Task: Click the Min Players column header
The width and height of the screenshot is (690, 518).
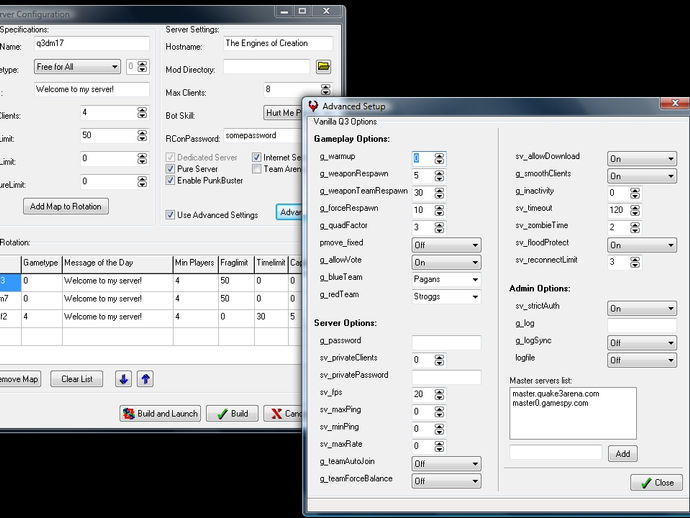Action: [195, 263]
